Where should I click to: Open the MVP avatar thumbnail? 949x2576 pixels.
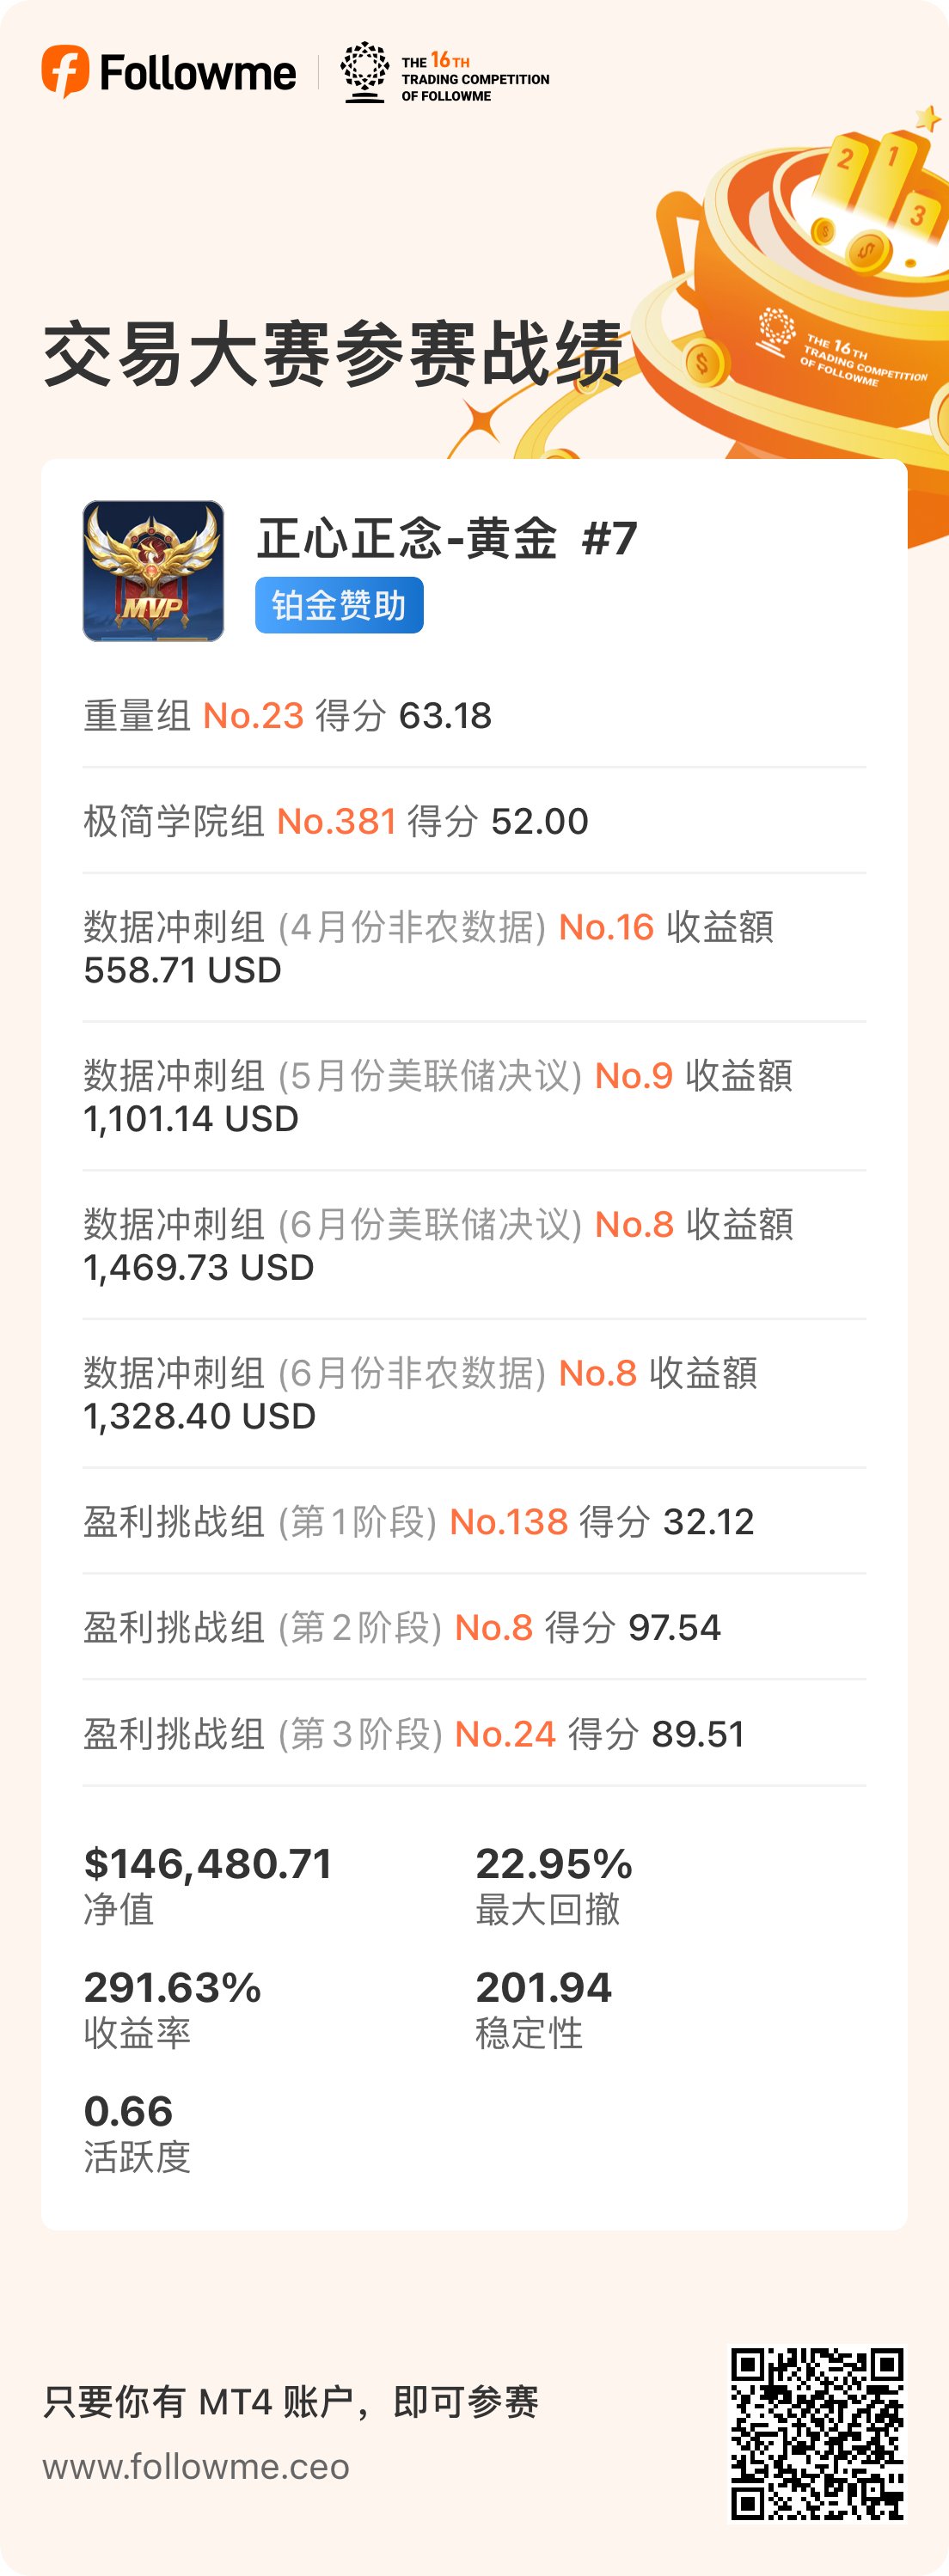tap(153, 571)
